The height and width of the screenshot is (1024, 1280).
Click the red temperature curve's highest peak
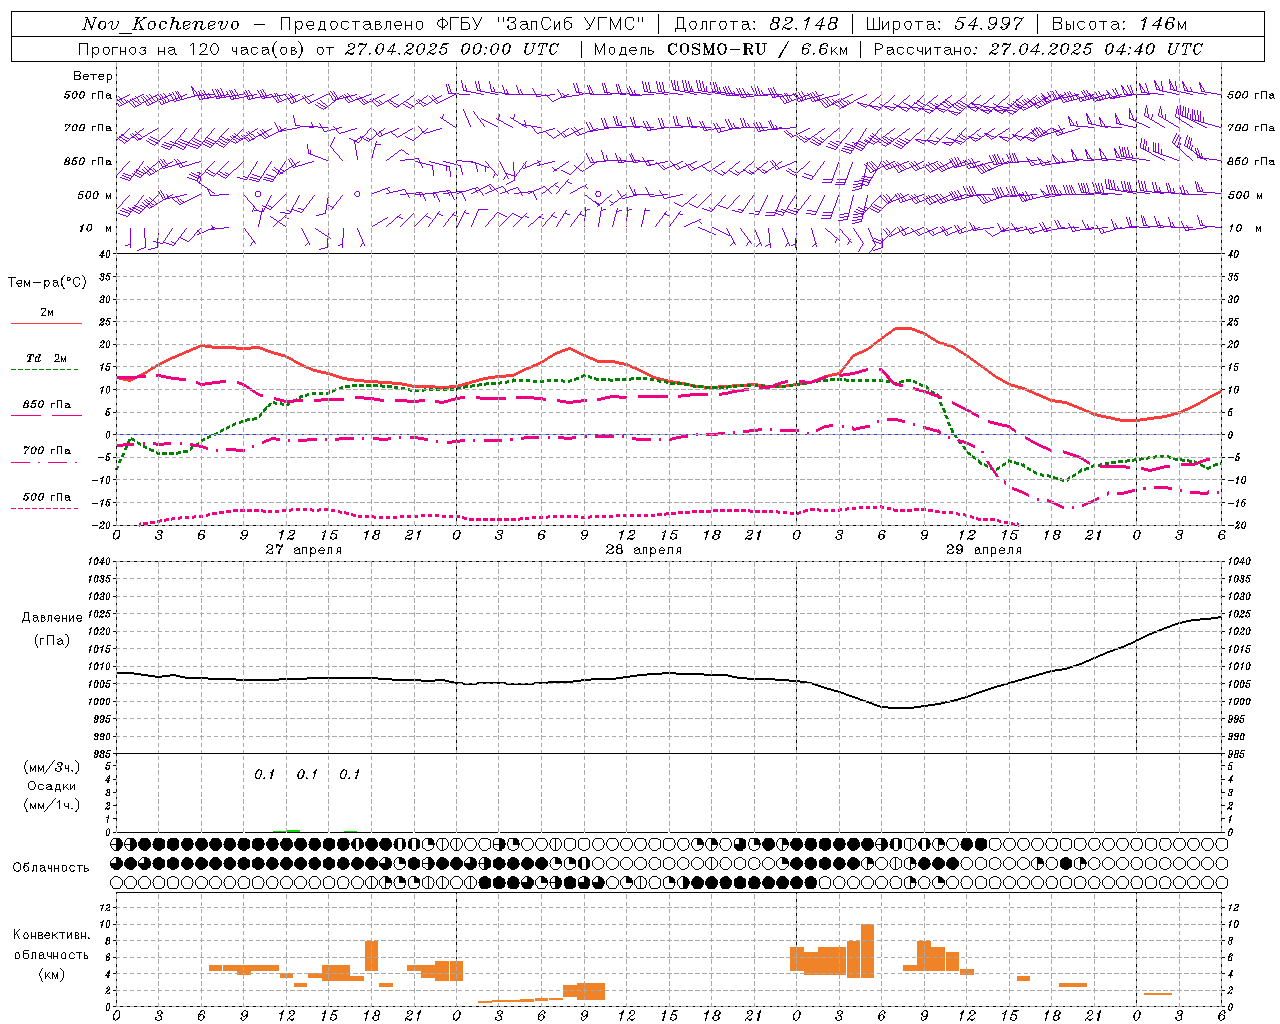pyautogui.click(x=904, y=328)
